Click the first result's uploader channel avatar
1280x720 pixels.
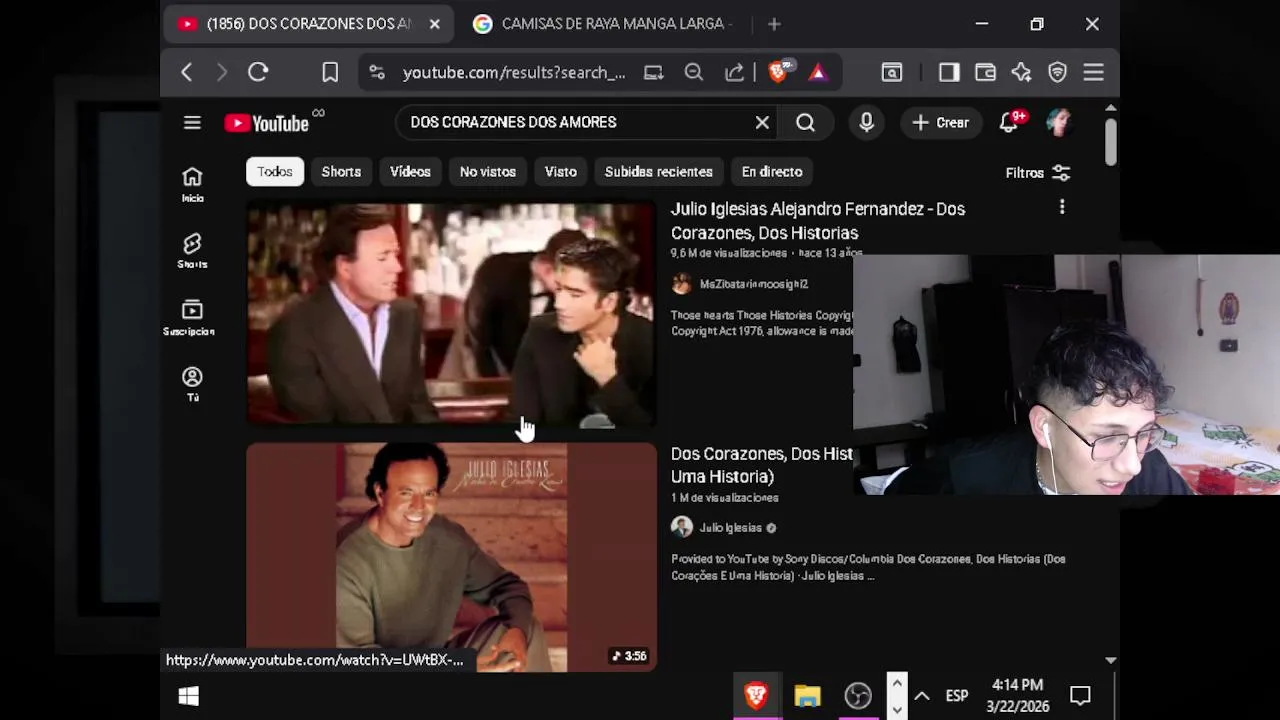point(682,284)
